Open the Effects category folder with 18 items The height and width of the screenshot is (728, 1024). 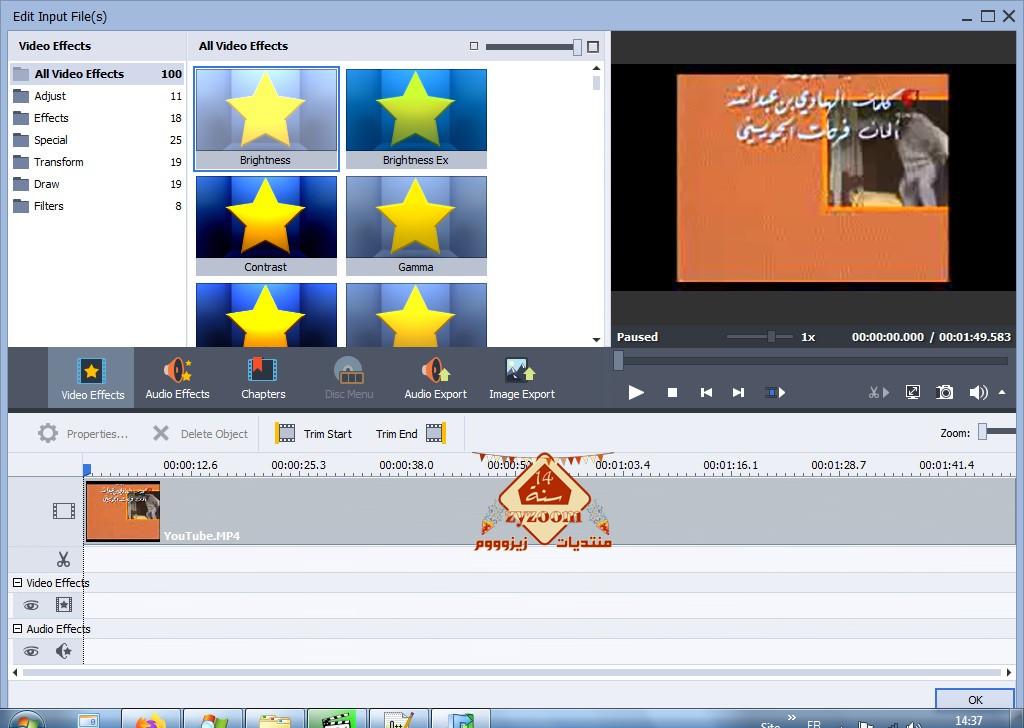[97, 118]
